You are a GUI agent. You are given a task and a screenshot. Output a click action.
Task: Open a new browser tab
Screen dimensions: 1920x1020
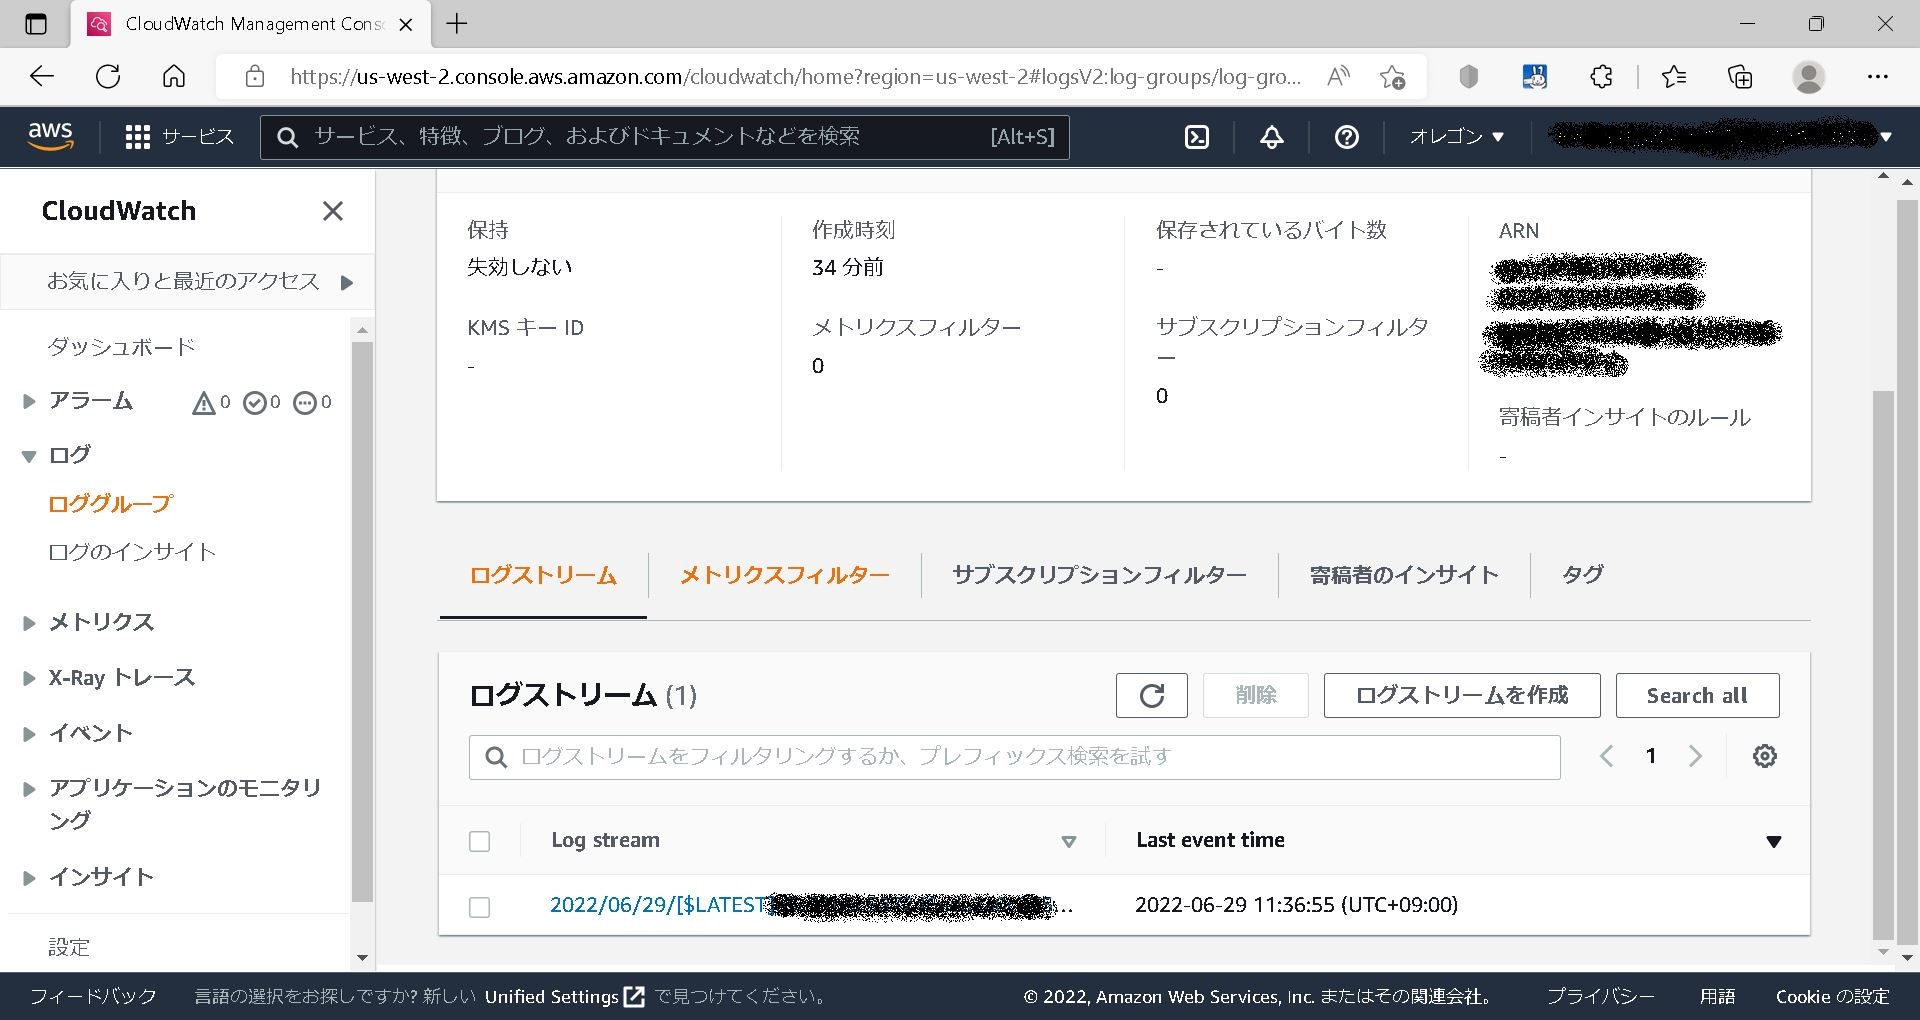pos(457,24)
